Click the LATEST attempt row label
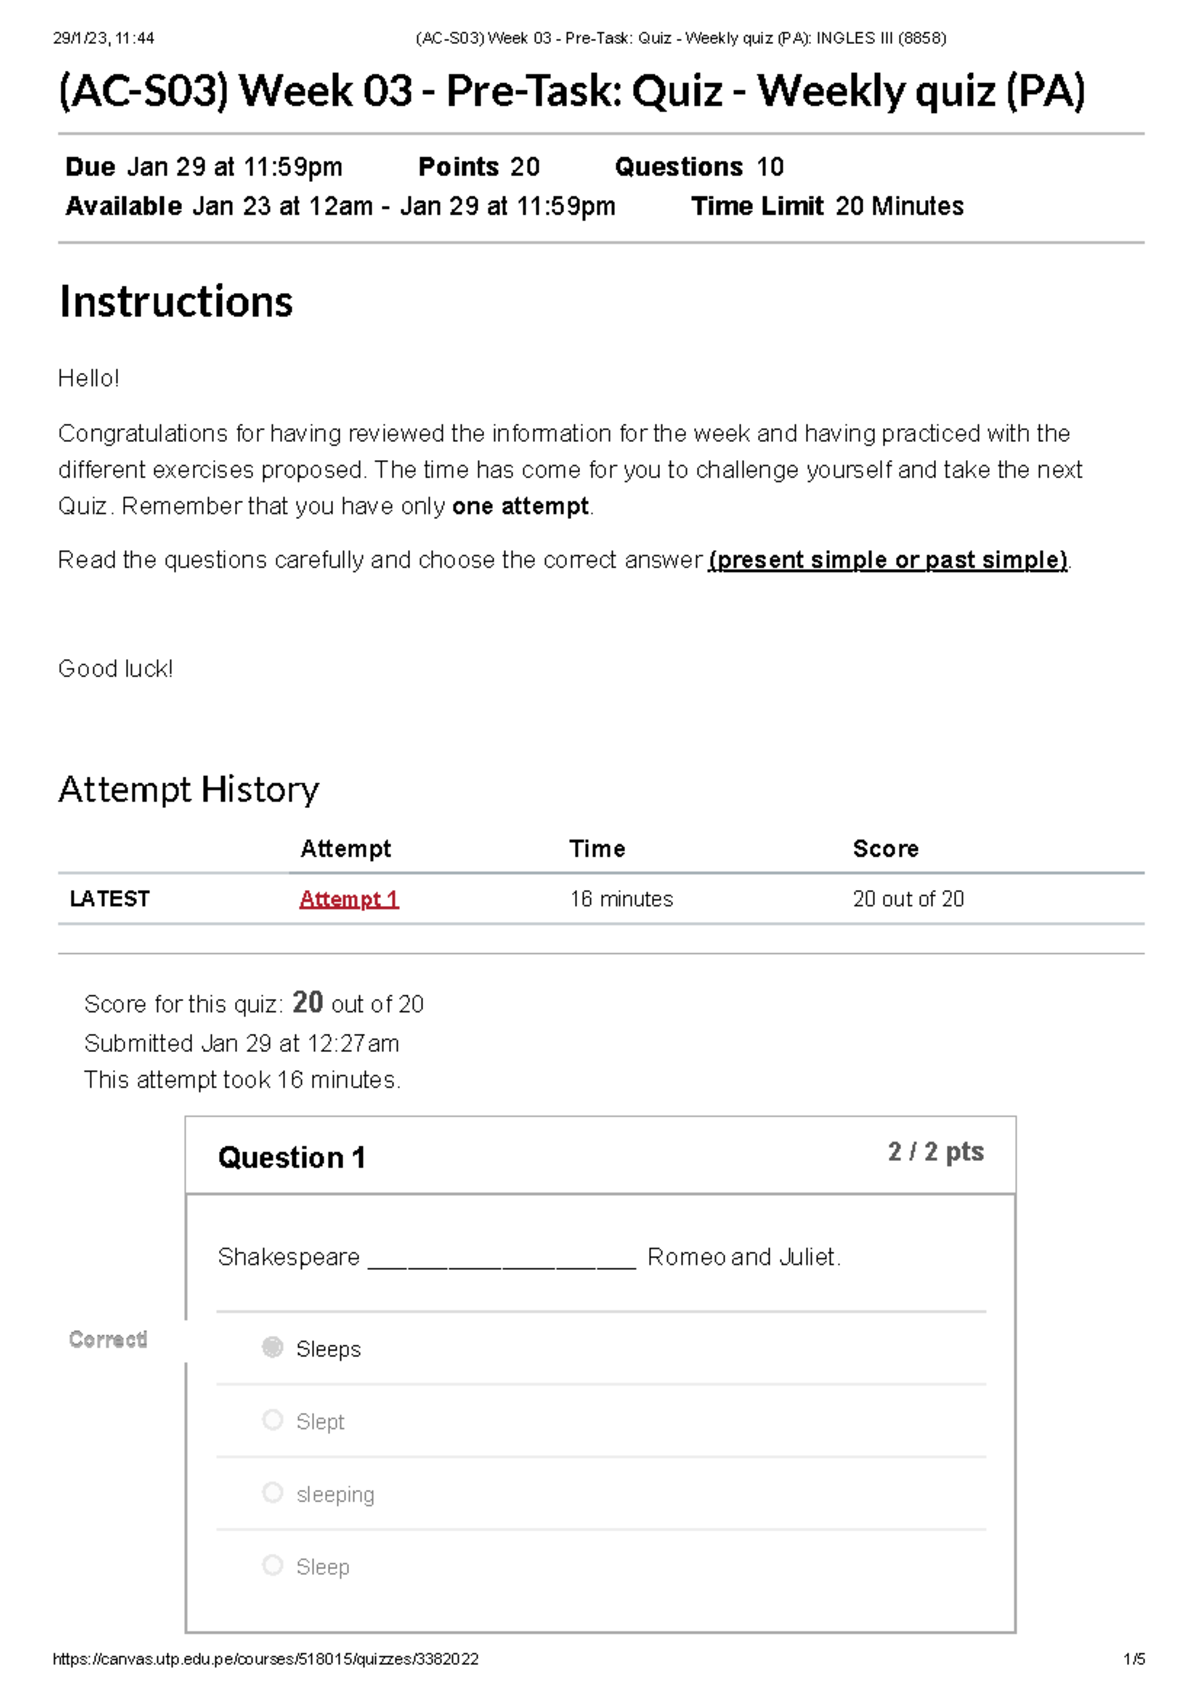 pyautogui.click(x=108, y=898)
